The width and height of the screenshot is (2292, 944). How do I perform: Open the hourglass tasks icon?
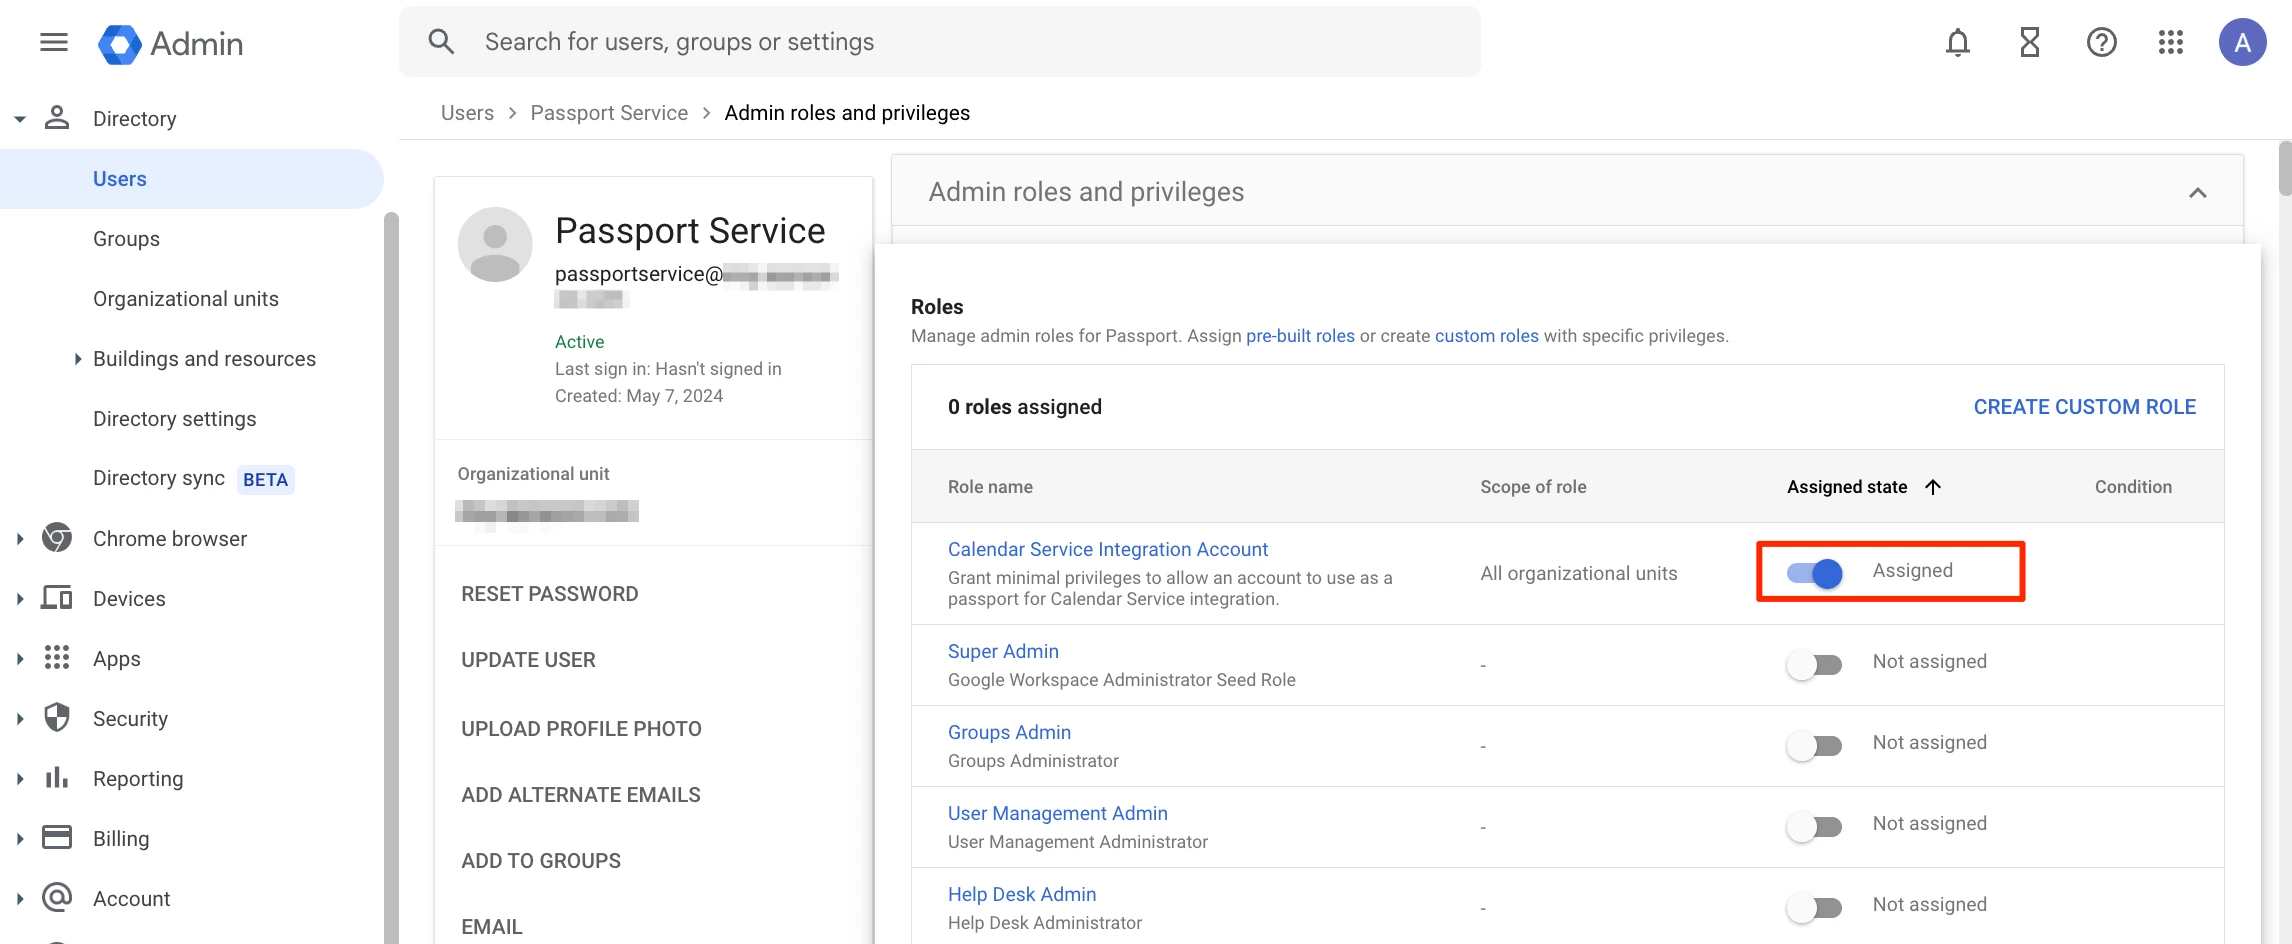tap(2029, 42)
